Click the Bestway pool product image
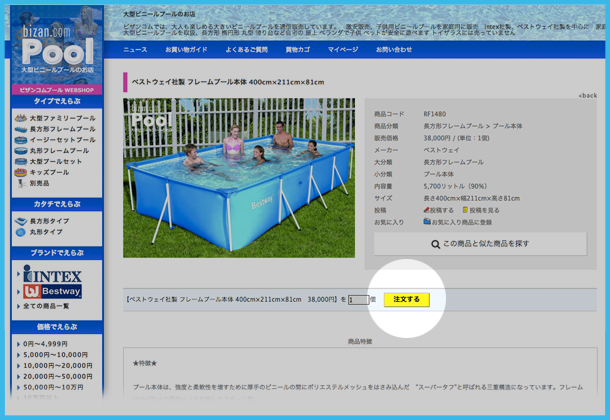Viewport: 610px width, 420px height. 239,178
